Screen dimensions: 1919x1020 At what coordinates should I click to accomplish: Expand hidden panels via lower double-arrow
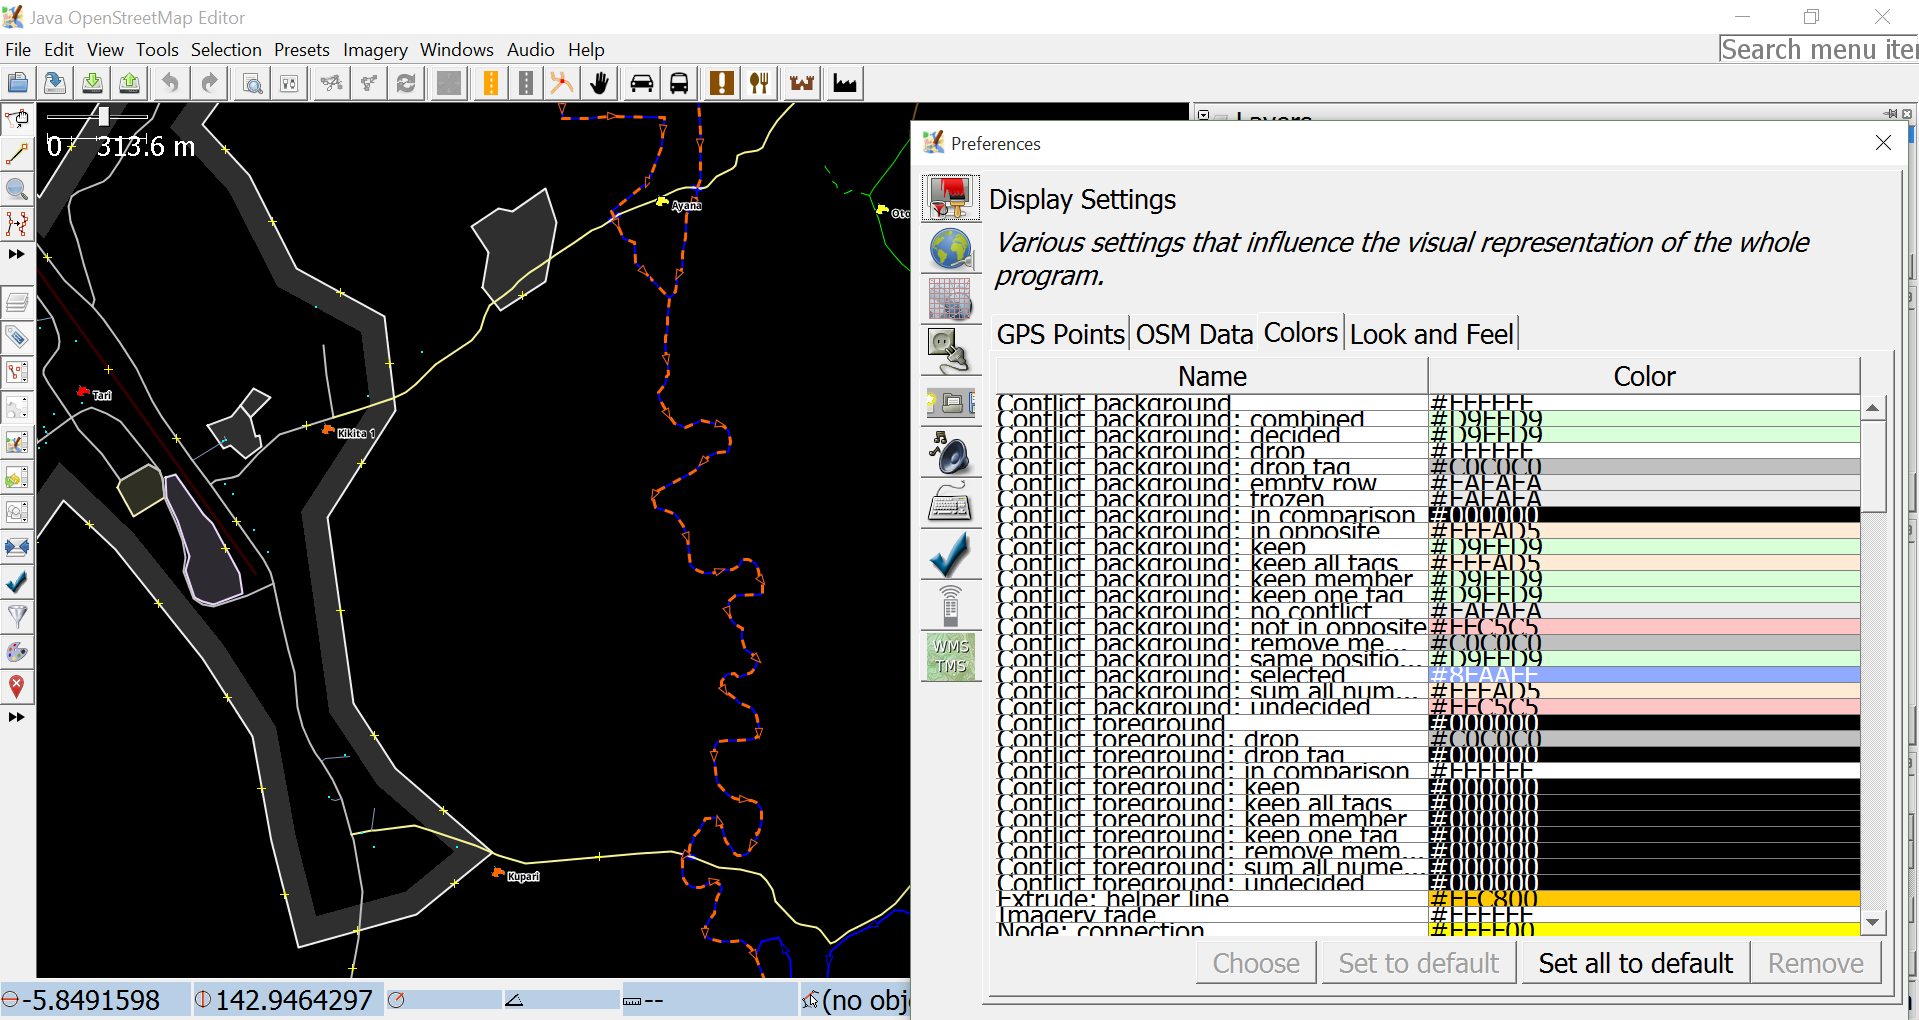point(17,717)
